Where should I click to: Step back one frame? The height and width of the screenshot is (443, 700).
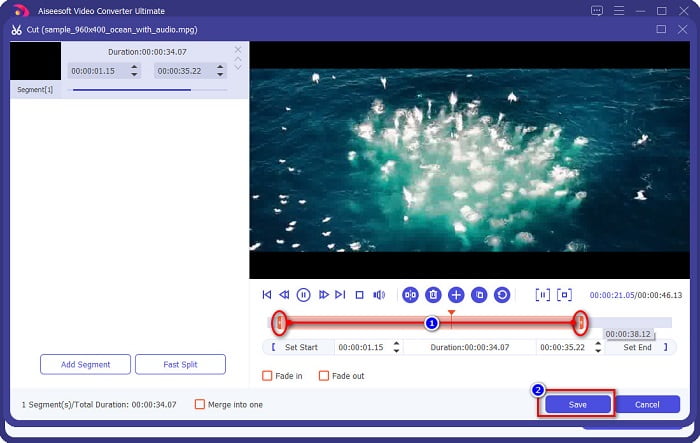point(284,295)
